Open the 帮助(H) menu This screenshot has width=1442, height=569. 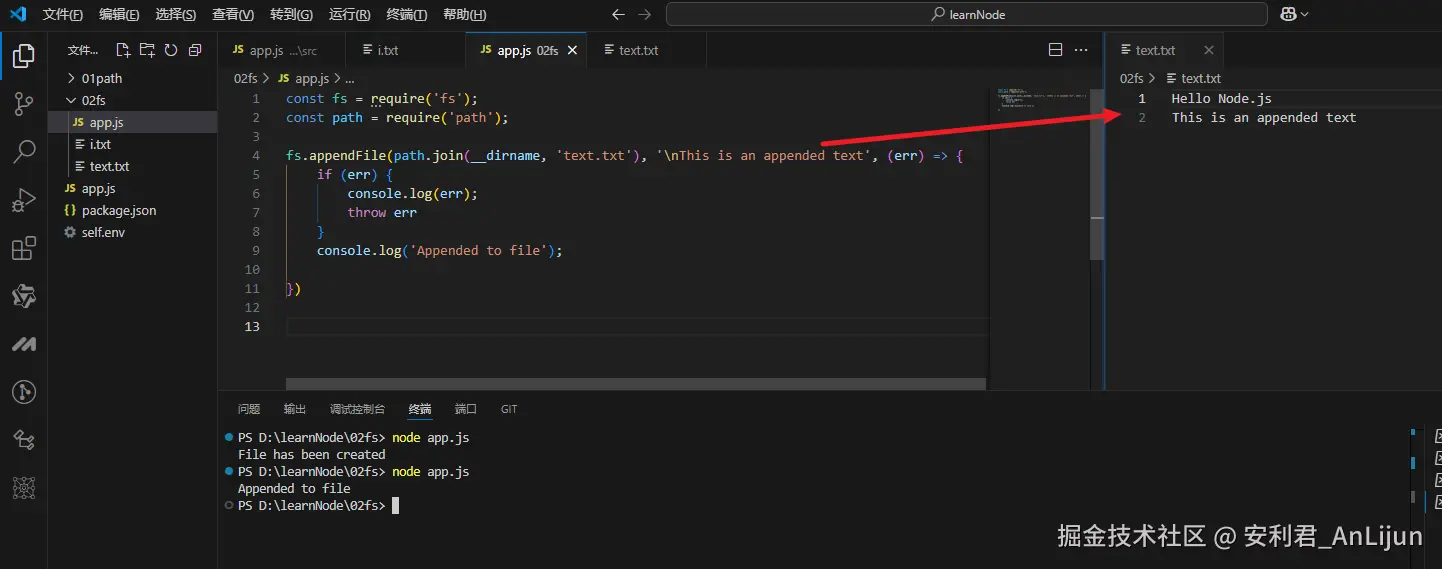pos(464,15)
